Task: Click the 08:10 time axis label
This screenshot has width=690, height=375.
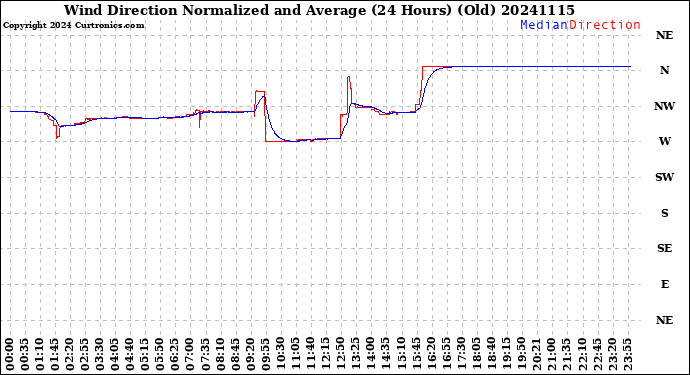Action: [x=220, y=355]
